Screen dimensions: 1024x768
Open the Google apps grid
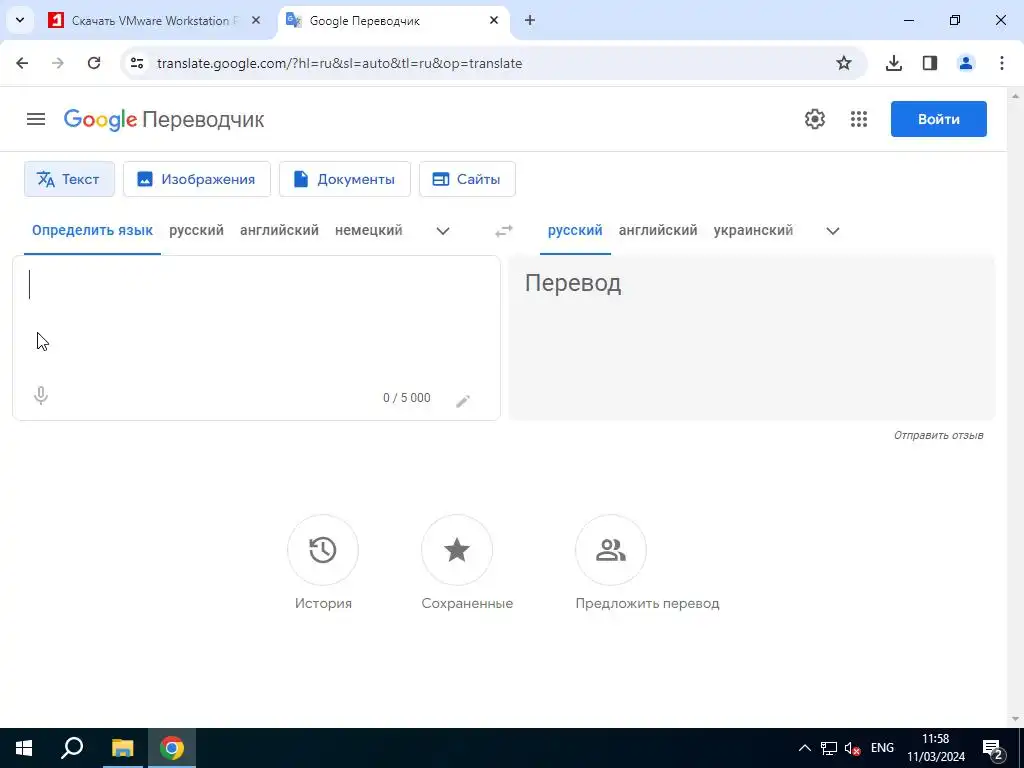(x=859, y=119)
